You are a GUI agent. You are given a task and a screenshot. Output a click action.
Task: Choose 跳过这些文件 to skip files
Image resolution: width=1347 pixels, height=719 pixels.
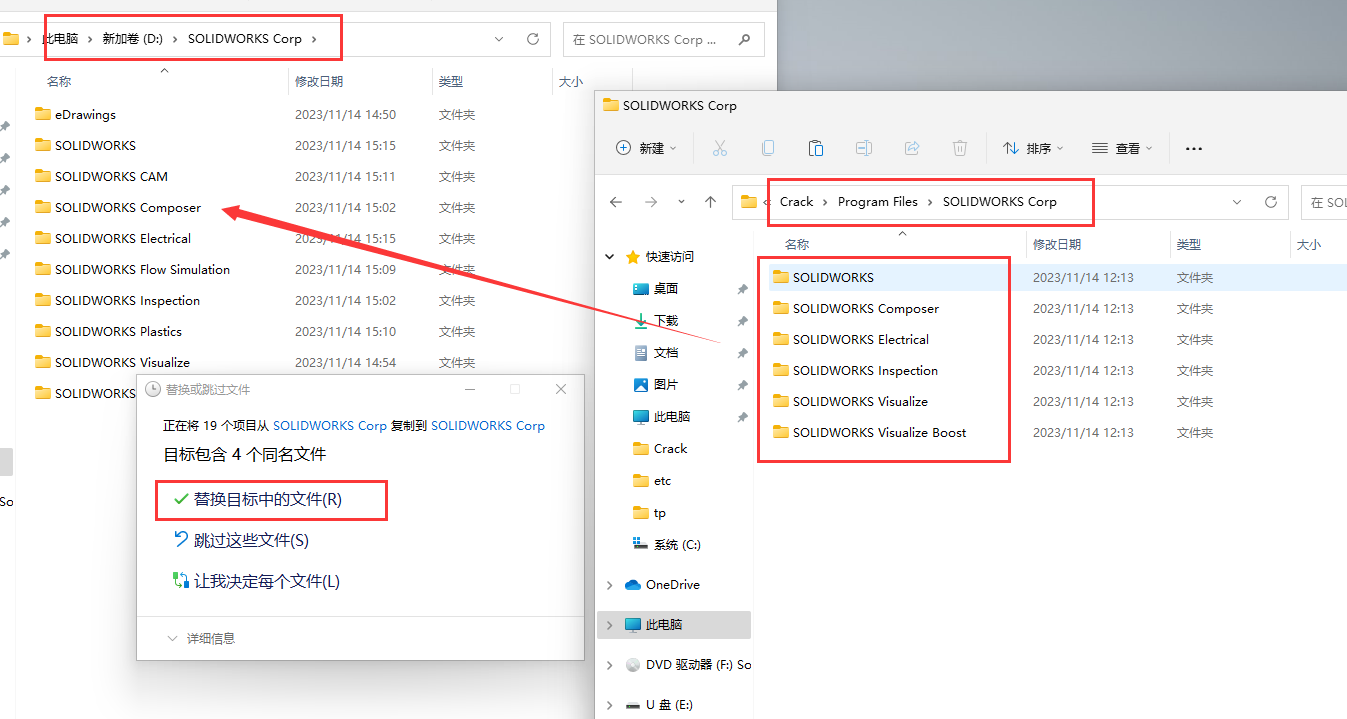tap(248, 540)
